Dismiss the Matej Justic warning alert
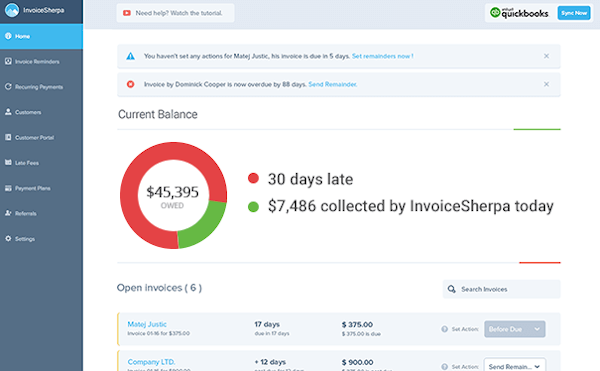 546,56
